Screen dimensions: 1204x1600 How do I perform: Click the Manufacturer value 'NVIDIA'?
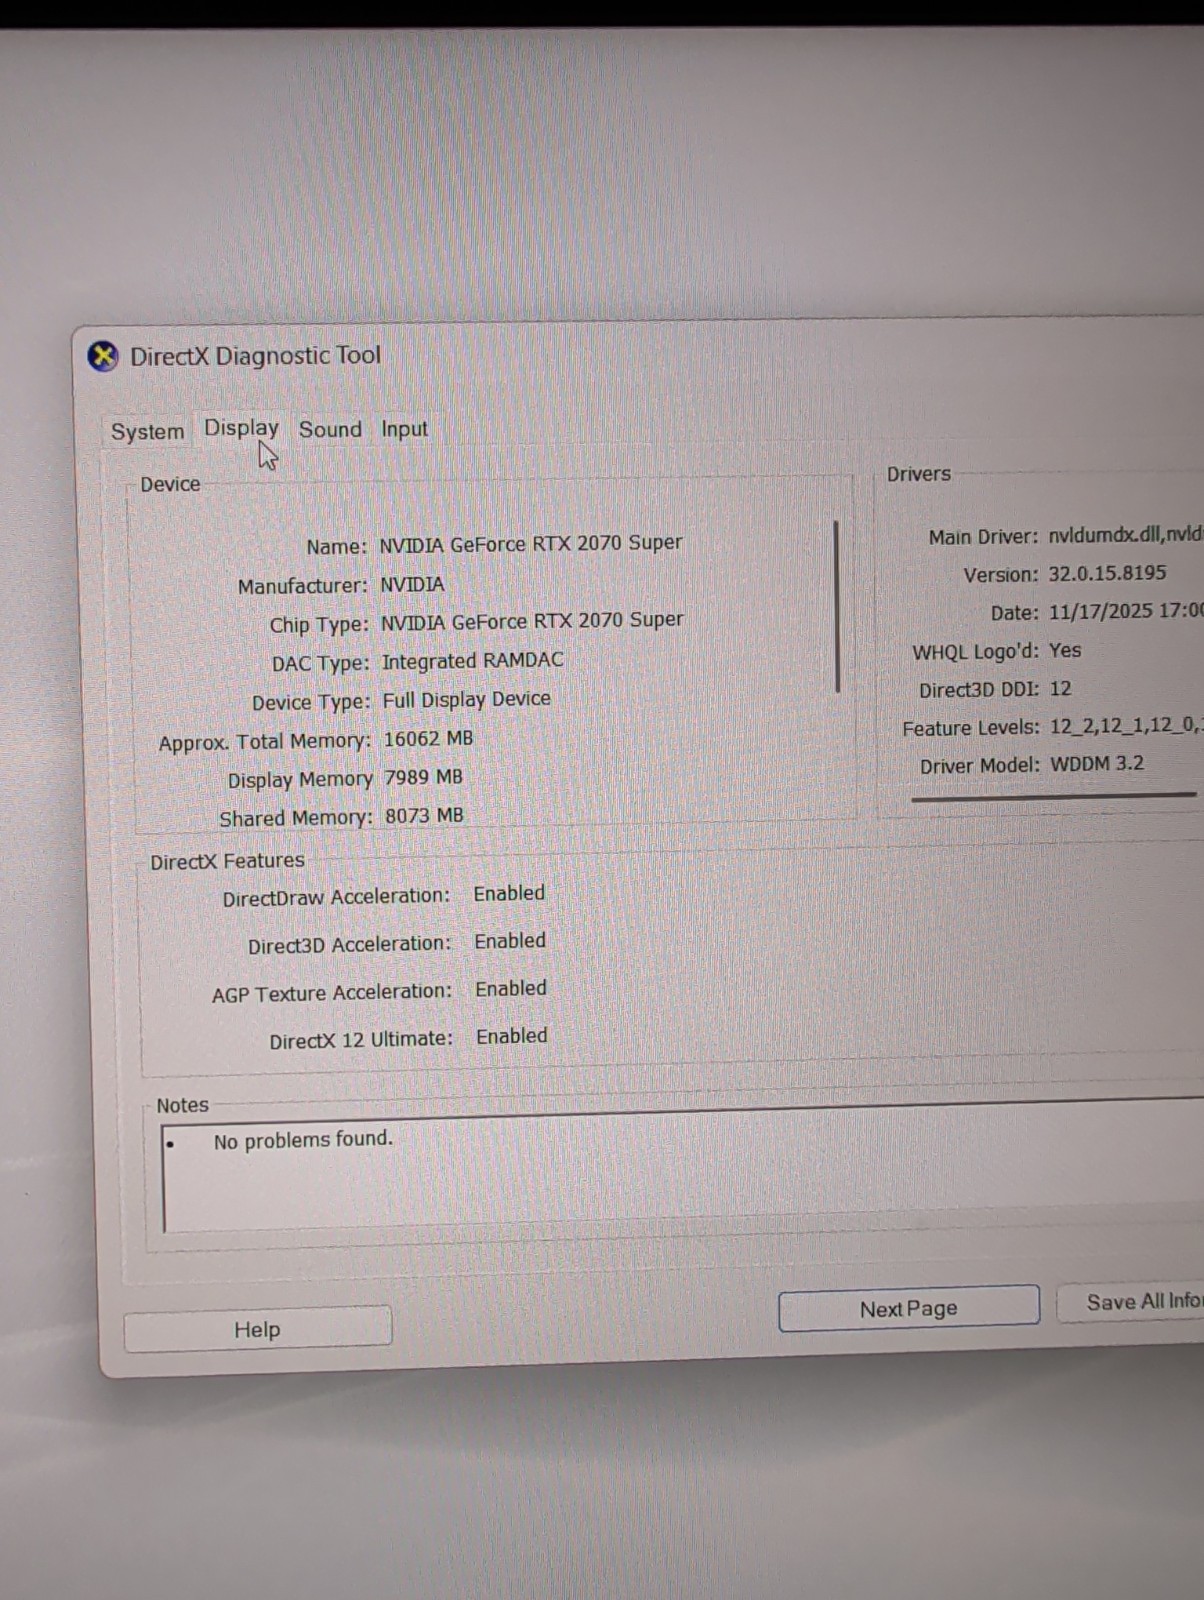tap(412, 584)
